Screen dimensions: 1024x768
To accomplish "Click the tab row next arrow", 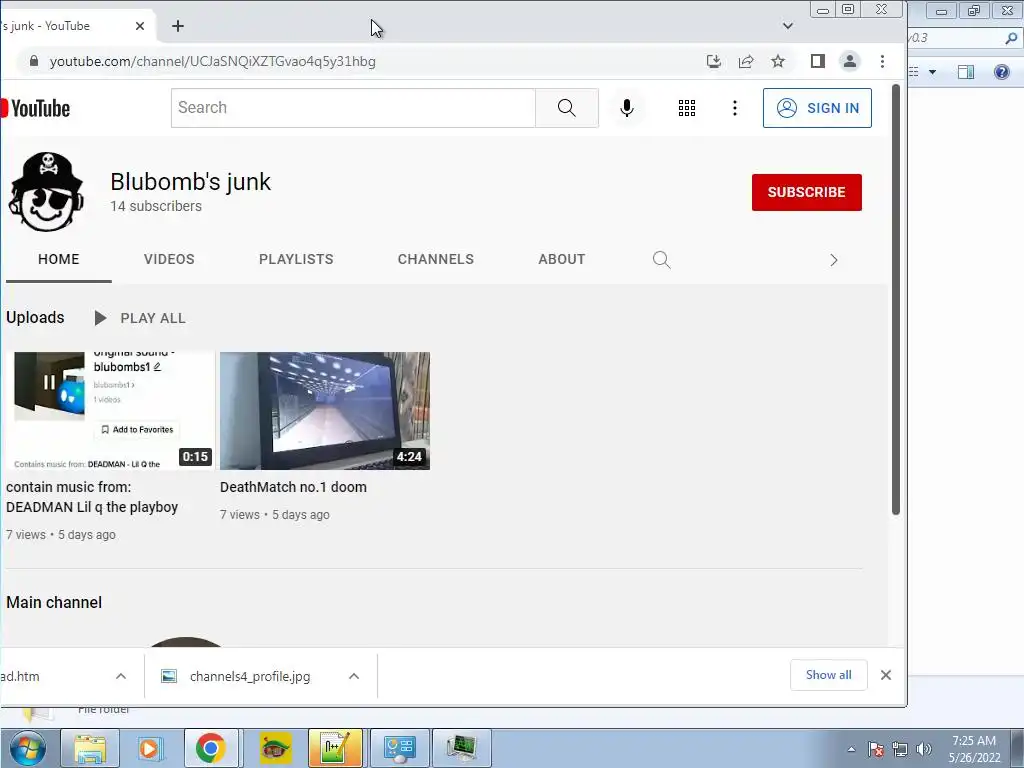I will click(833, 260).
